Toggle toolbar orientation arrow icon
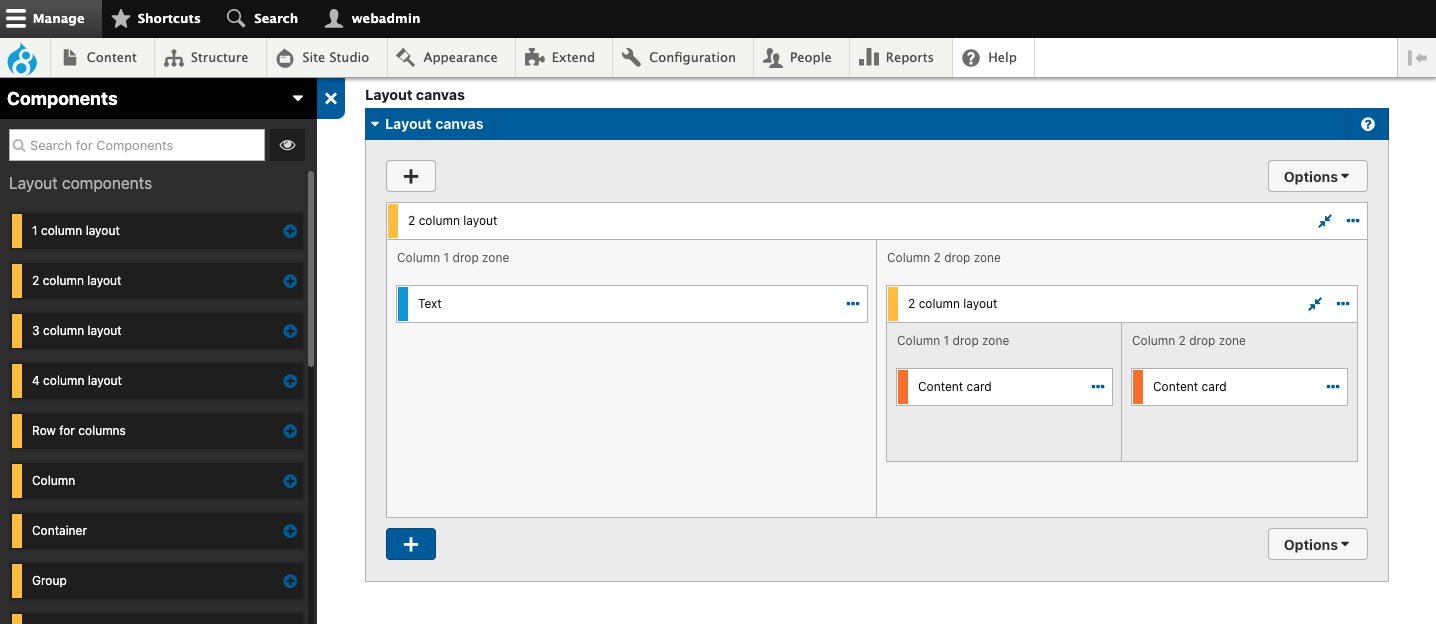1436x624 pixels. 1416,58
